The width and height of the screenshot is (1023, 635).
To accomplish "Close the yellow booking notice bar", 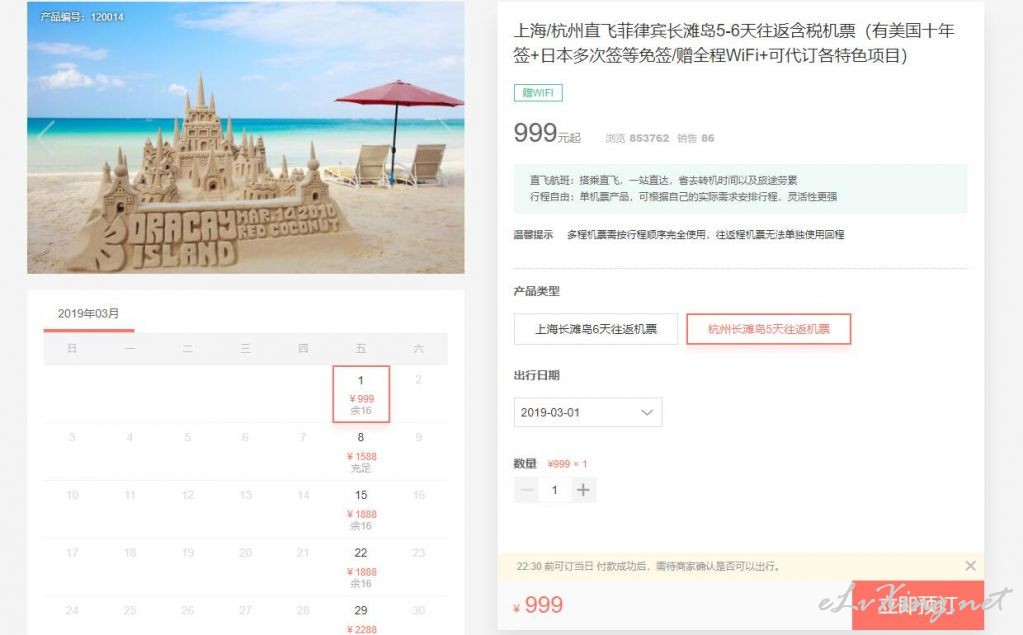I will 970,566.
